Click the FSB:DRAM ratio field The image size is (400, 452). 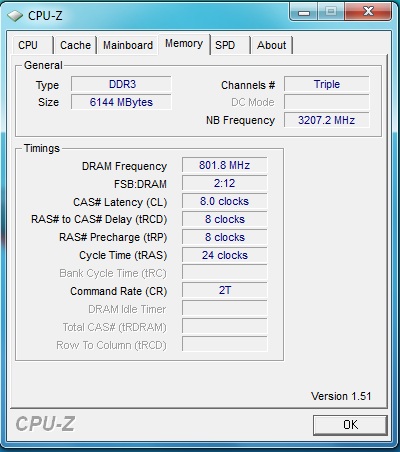pyautogui.click(x=224, y=183)
